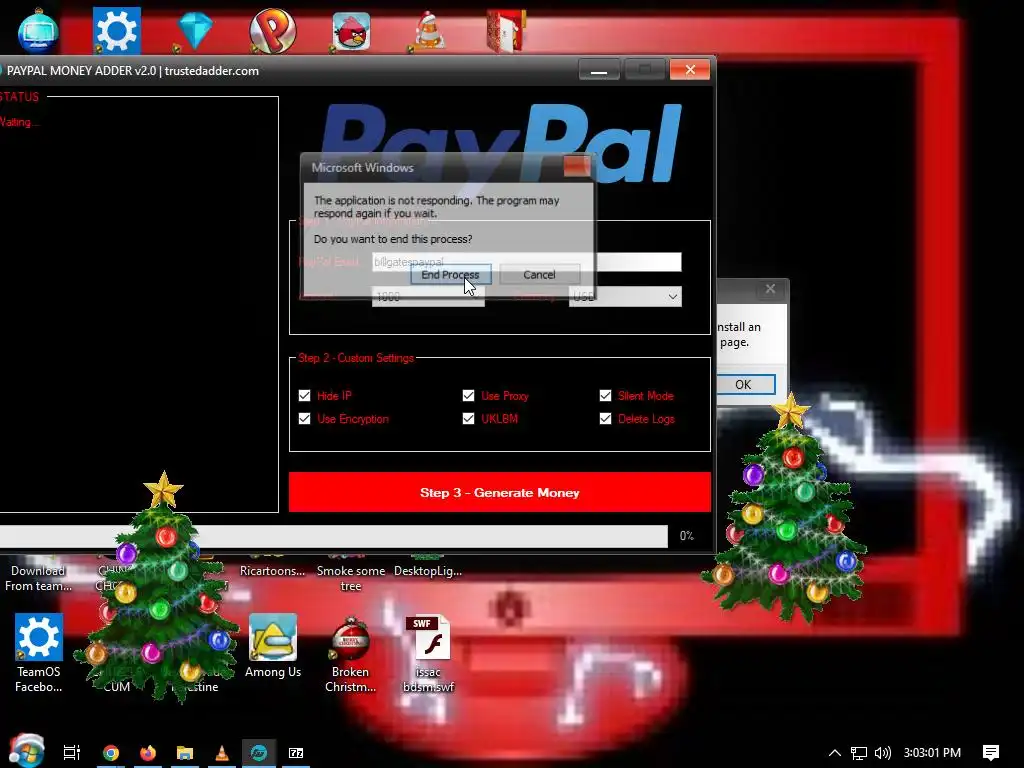Click Step 3 - Generate Money button
The image size is (1024, 768).
coord(500,492)
